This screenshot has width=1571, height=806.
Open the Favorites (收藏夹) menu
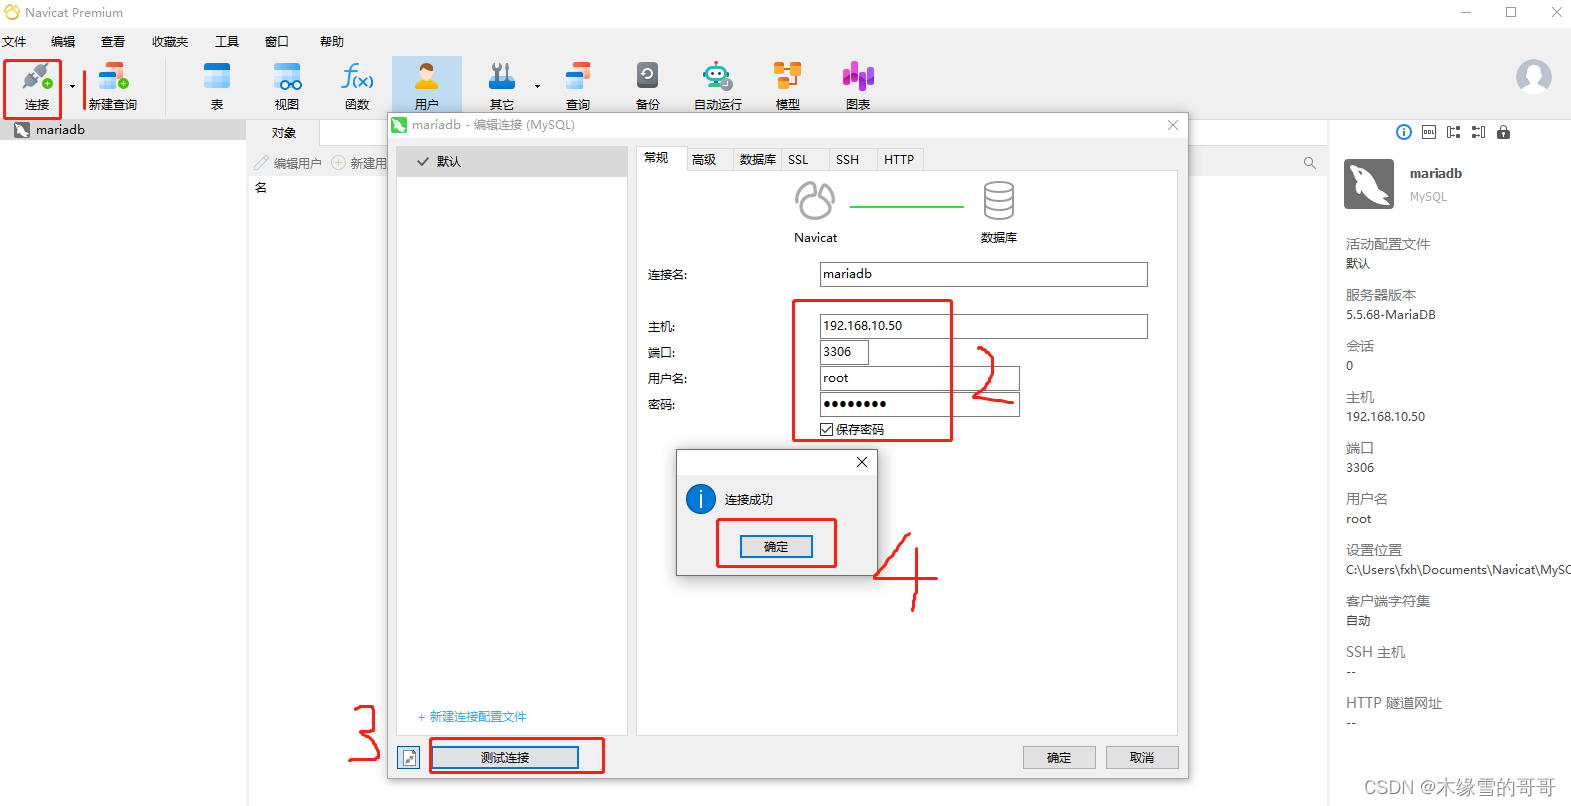point(170,42)
